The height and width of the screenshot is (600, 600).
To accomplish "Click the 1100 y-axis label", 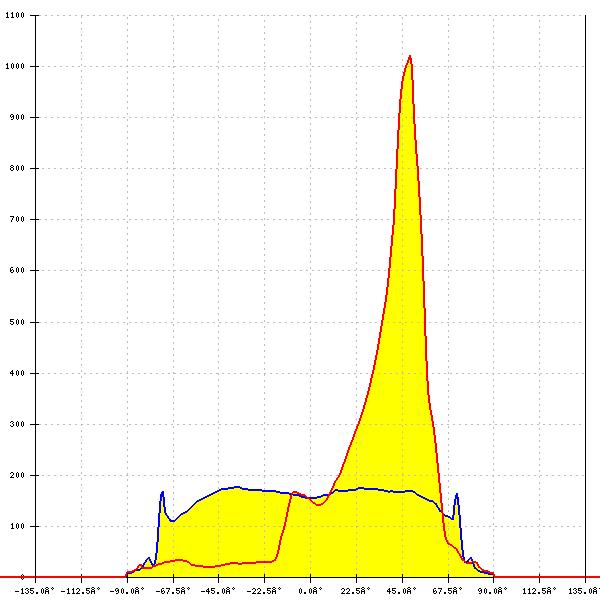I will (15, 15).
